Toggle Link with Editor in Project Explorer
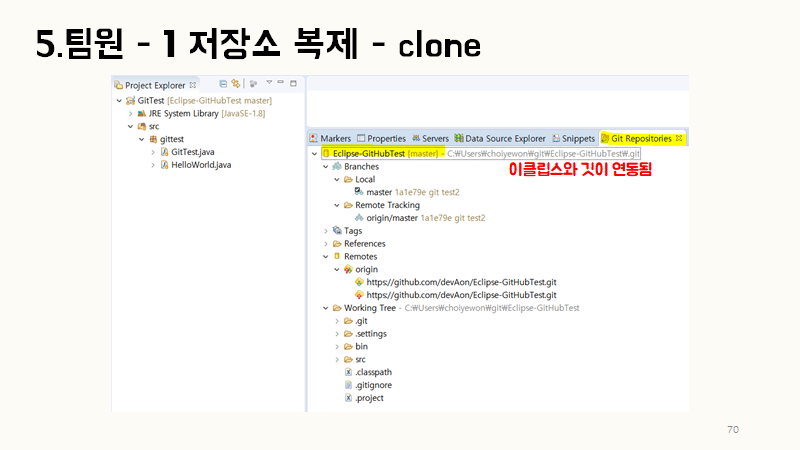The height and width of the screenshot is (450, 800). (235, 85)
